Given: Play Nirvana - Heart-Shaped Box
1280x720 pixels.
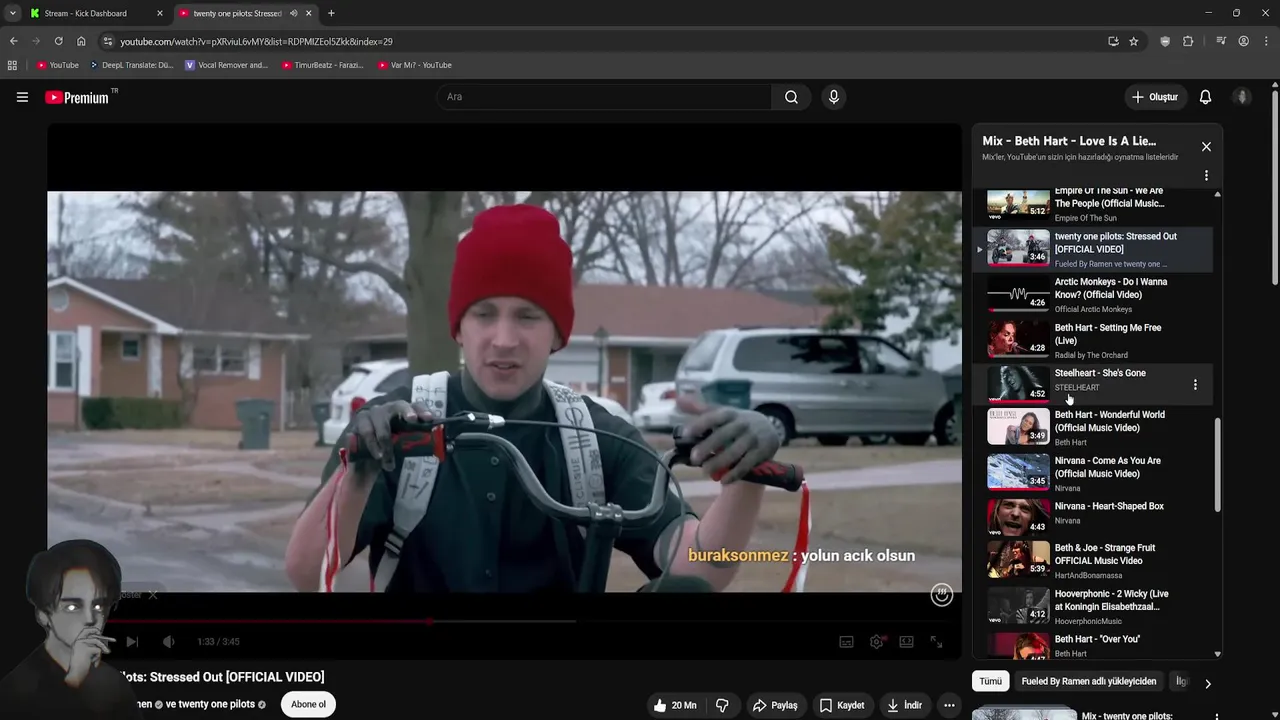Looking at the screenshot, I should (1093, 518).
